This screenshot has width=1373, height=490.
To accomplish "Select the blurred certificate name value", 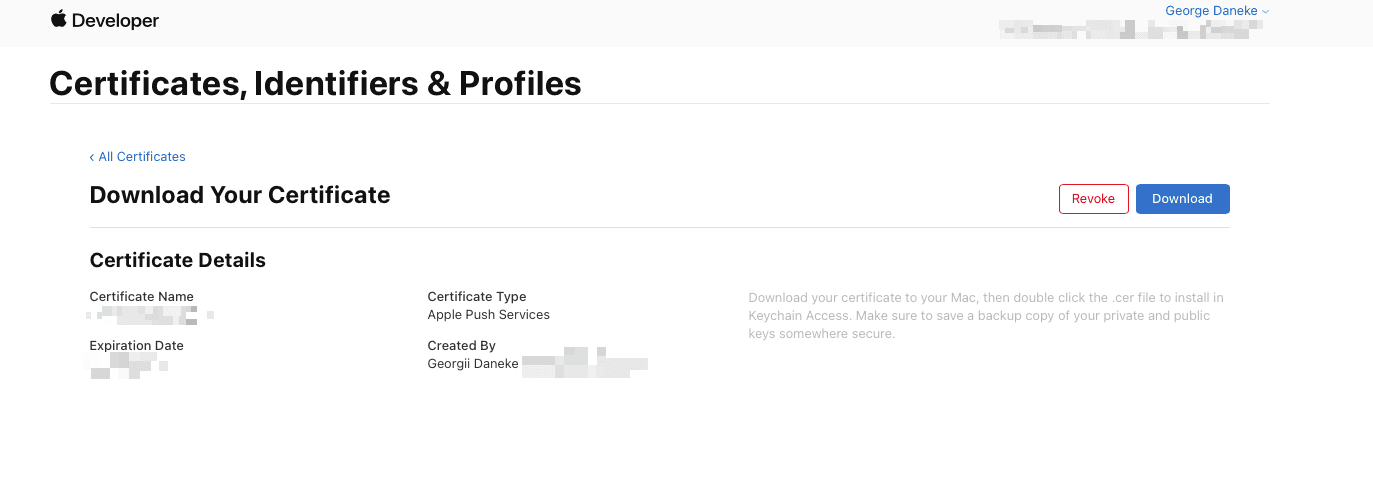I will pyautogui.click(x=150, y=316).
